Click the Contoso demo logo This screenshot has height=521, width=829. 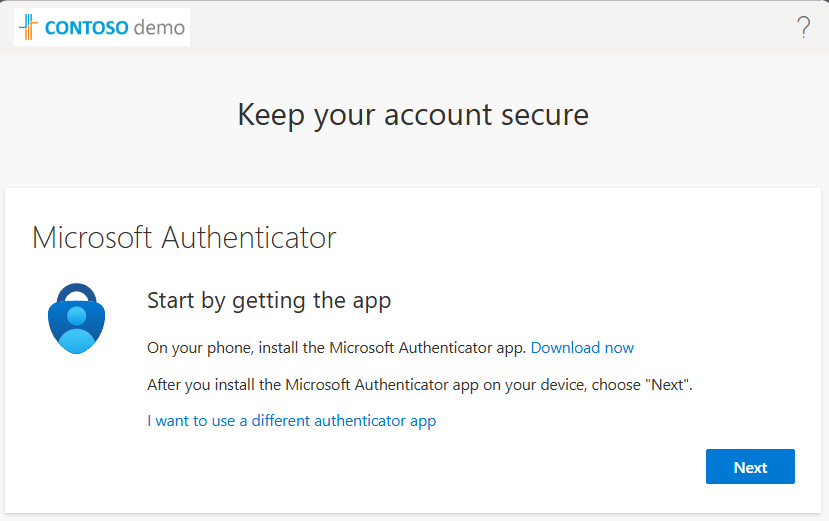point(102,27)
